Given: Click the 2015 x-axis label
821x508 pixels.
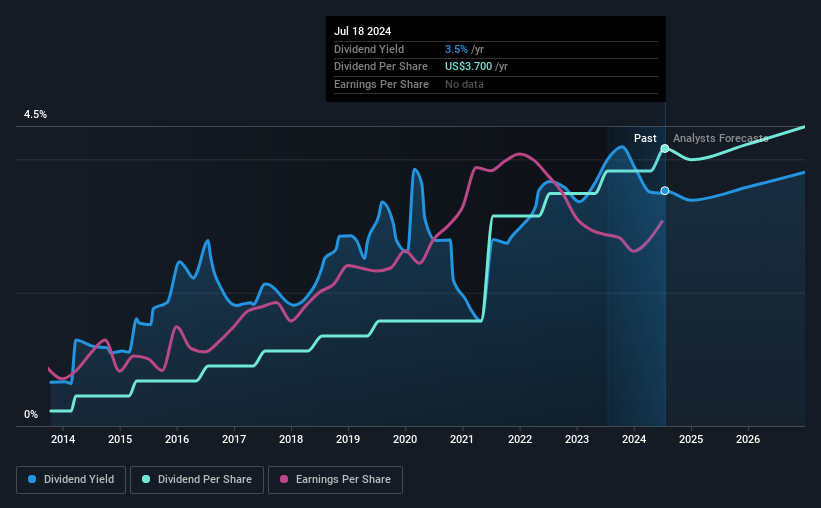Looking at the screenshot, I should coord(120,439).
